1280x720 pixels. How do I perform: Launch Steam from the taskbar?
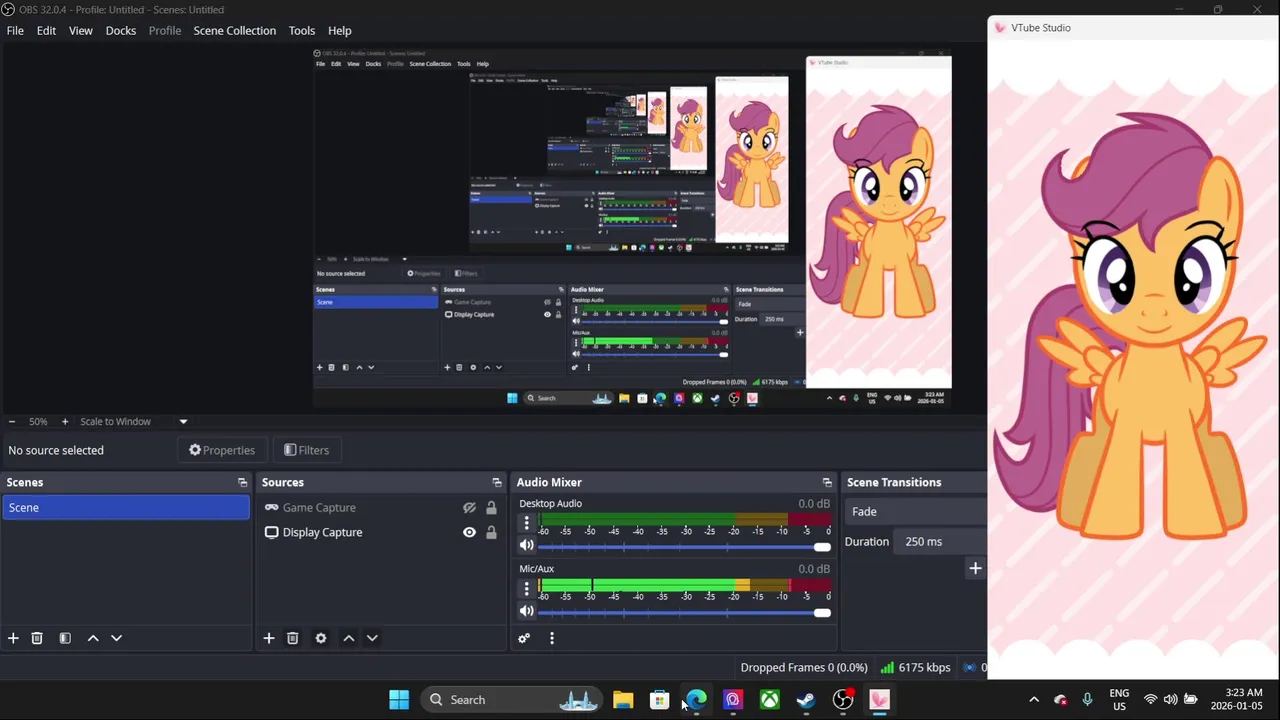806,700
